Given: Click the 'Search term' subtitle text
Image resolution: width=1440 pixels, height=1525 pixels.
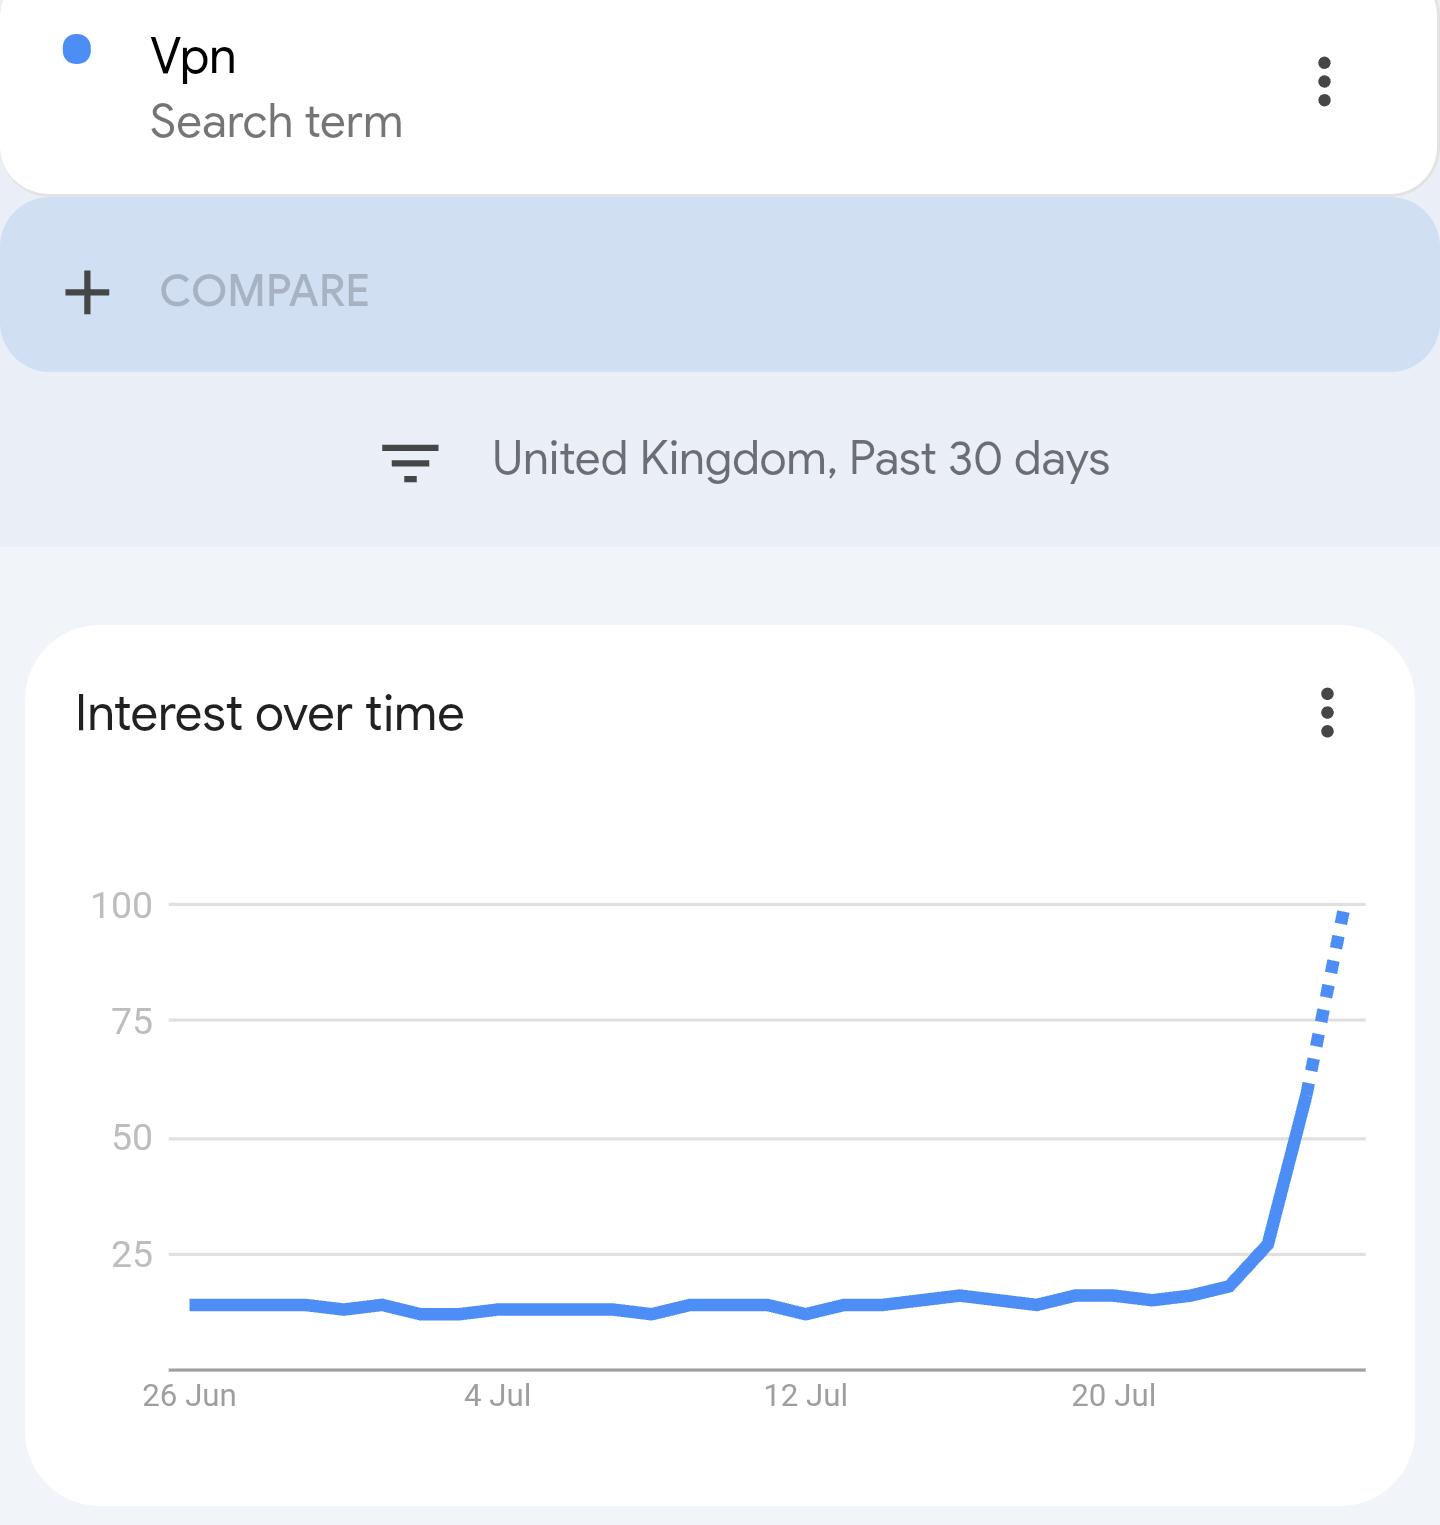Looking at the screenshot, I should [x=276, y=122].
